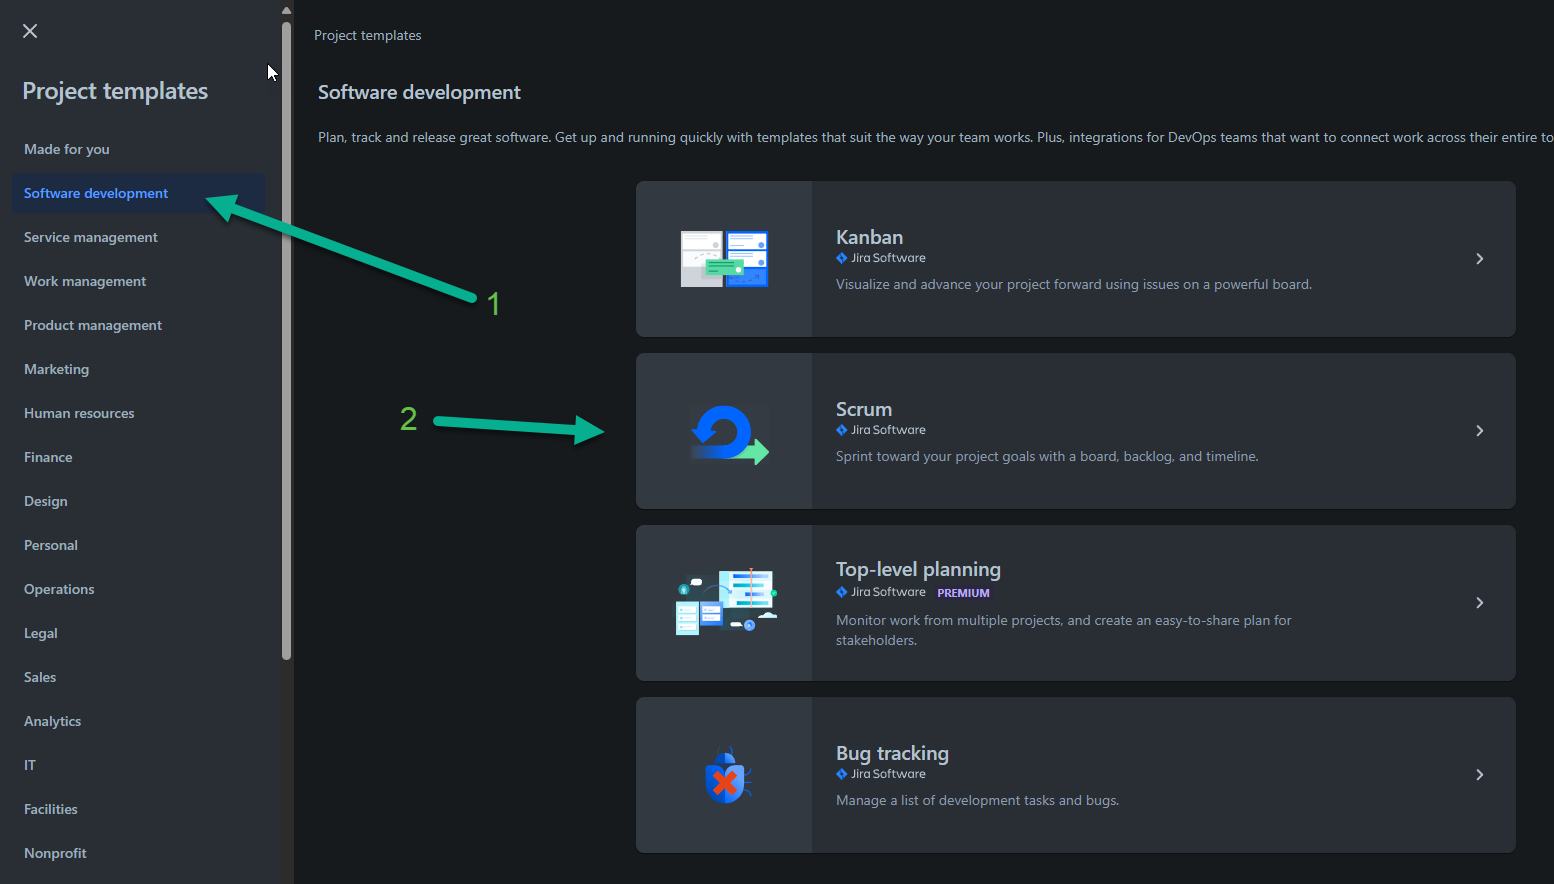Image resolution: width=1554 pixels, height=884 pixels.
Task: Click the Project templates breadcrumb
Action: pos(367,35)
